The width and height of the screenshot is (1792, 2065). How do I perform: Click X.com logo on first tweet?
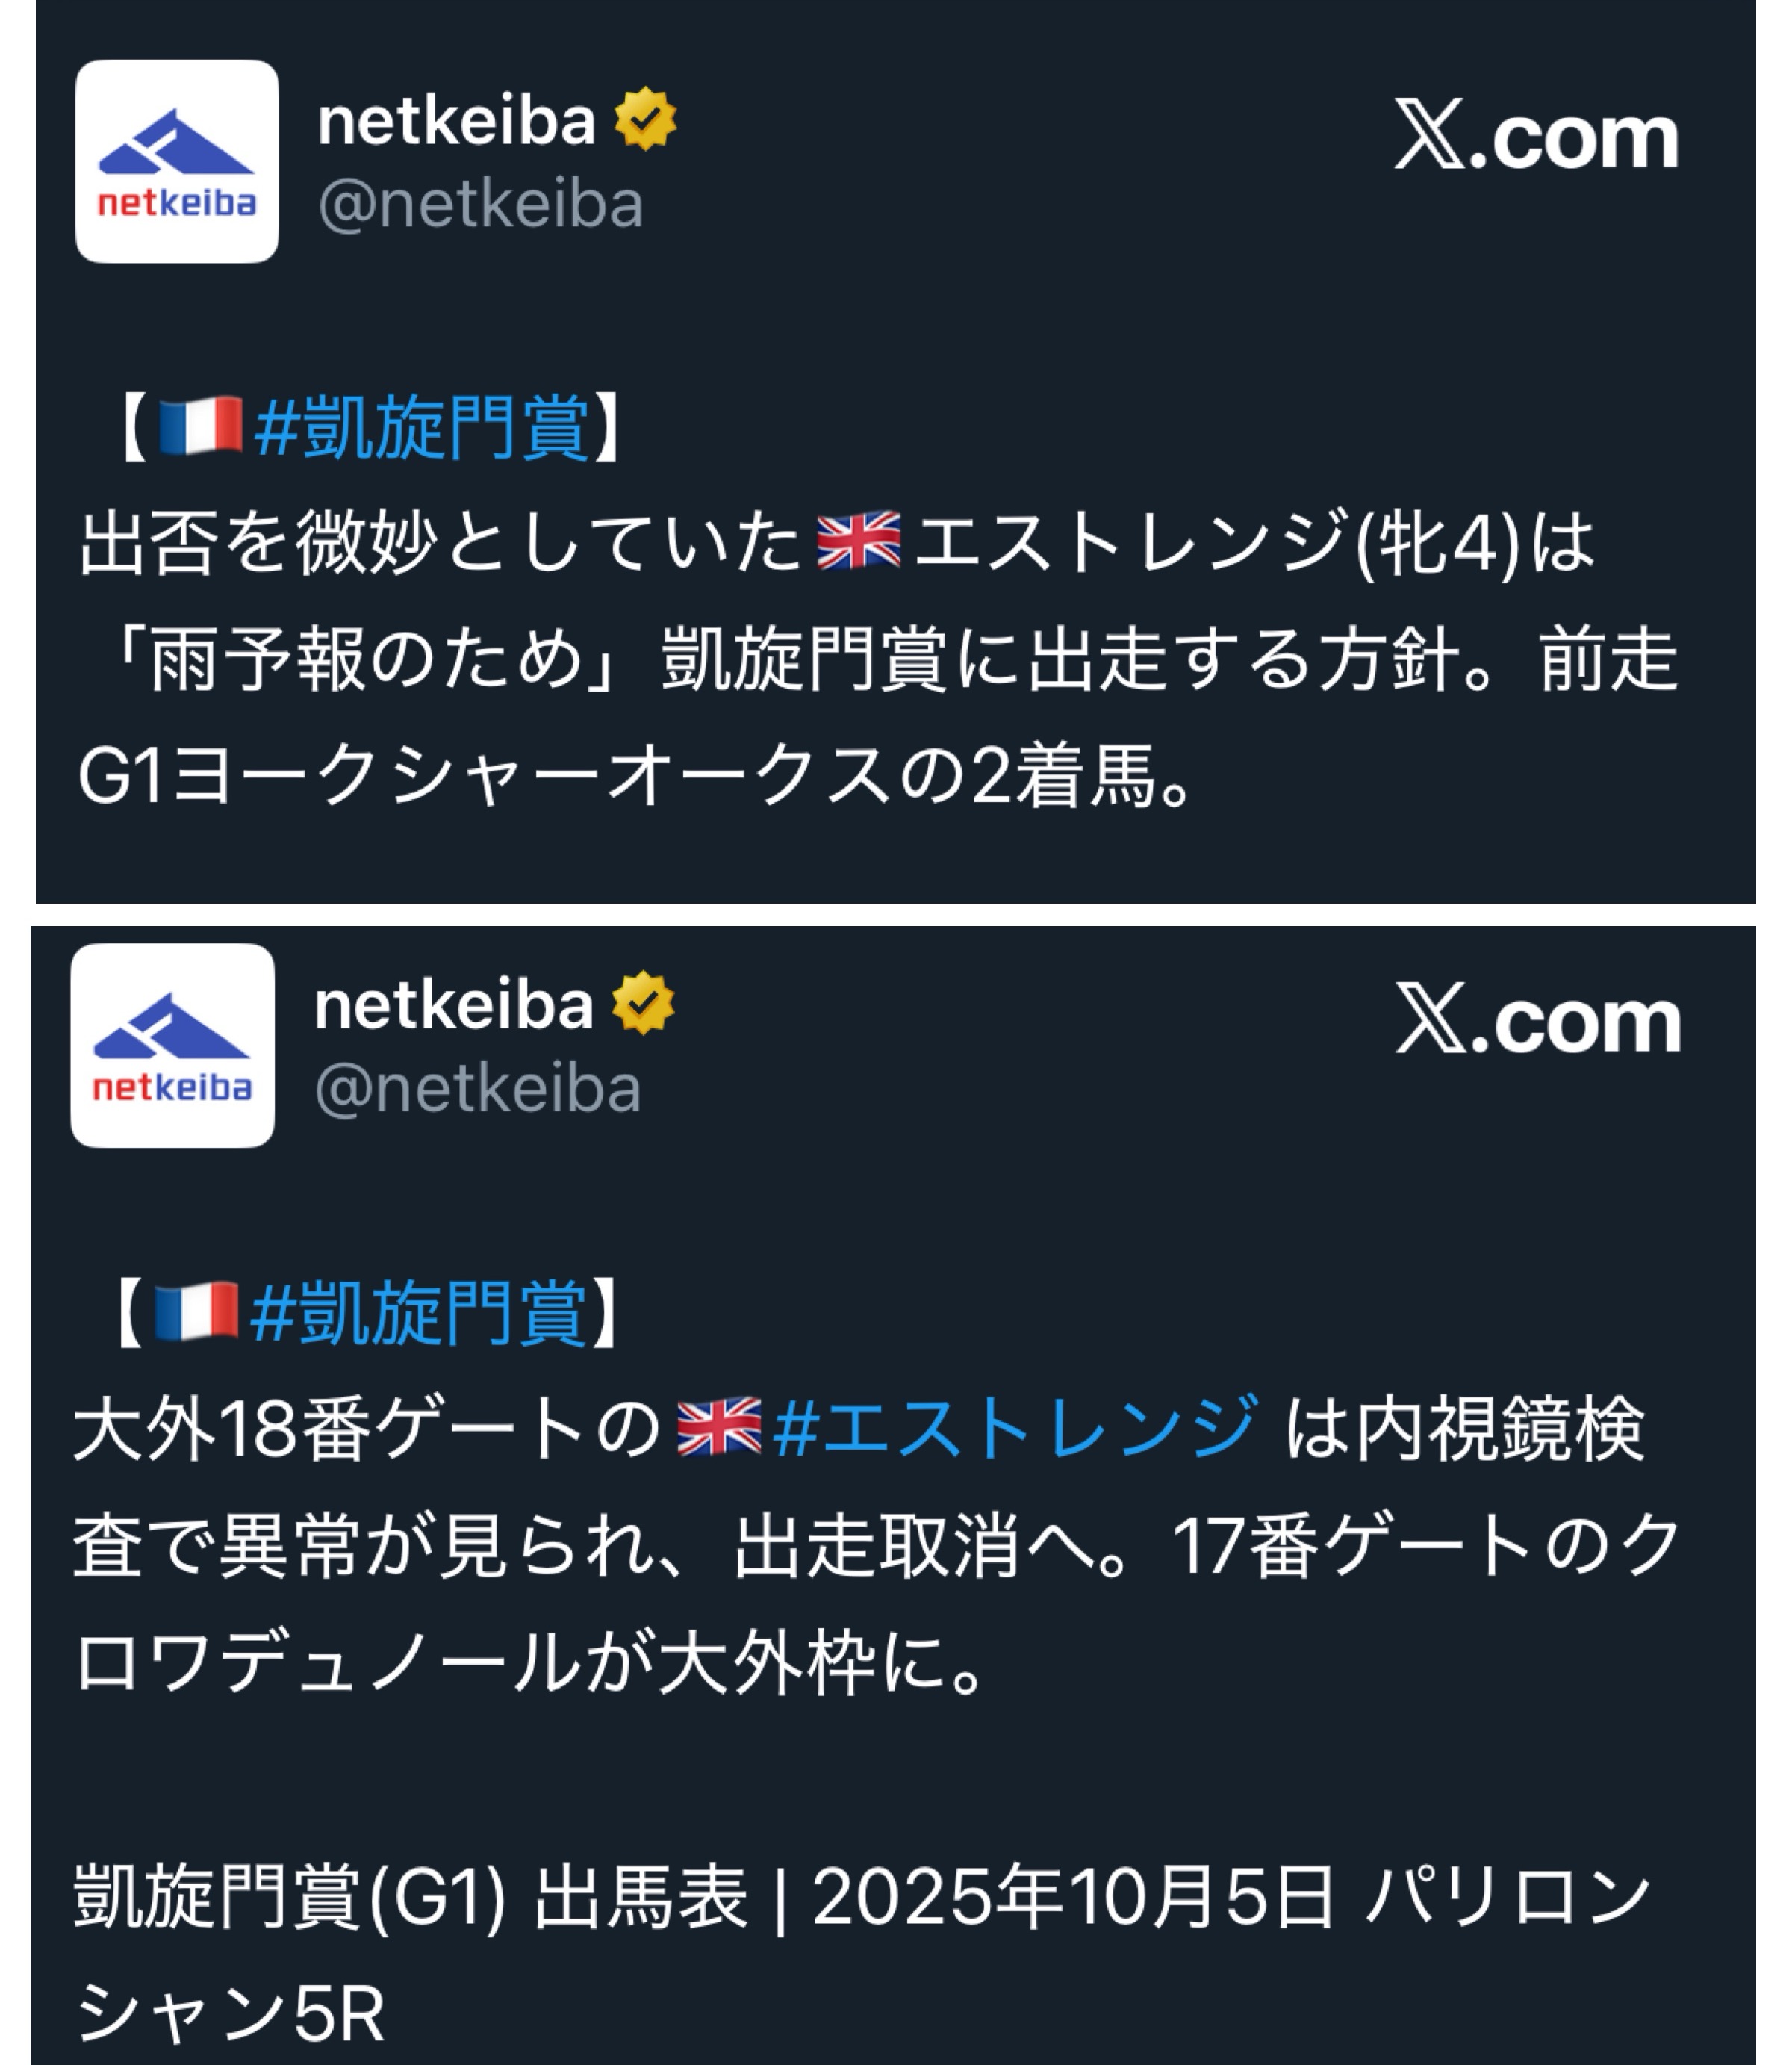tap(1536, 136)
